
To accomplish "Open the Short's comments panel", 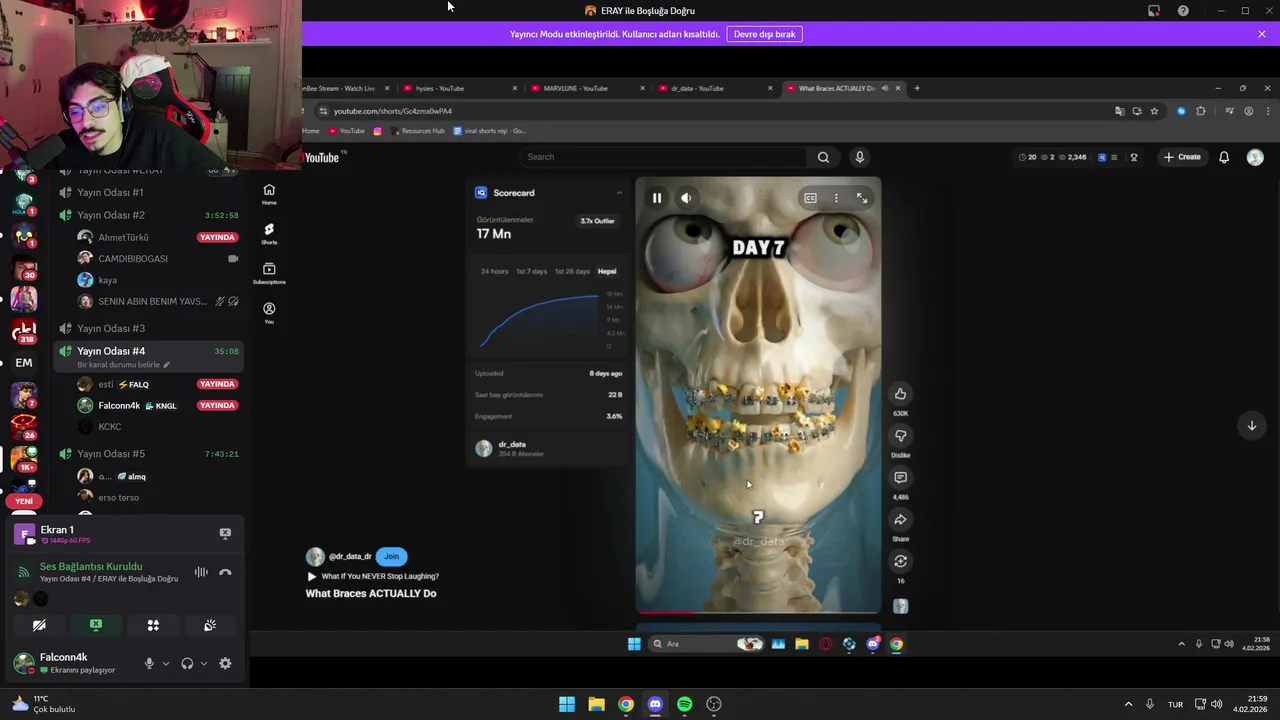I will click(900, 478).
